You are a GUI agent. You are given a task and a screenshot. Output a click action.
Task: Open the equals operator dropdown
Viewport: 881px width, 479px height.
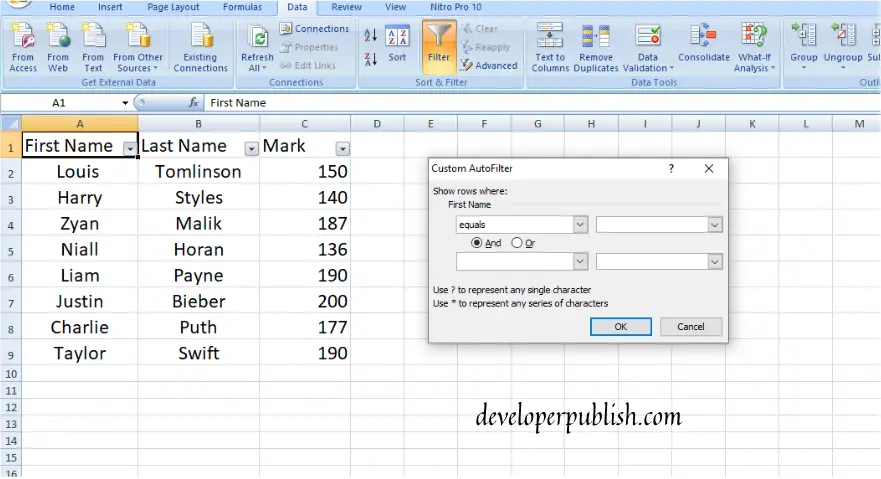coord(580,225)
